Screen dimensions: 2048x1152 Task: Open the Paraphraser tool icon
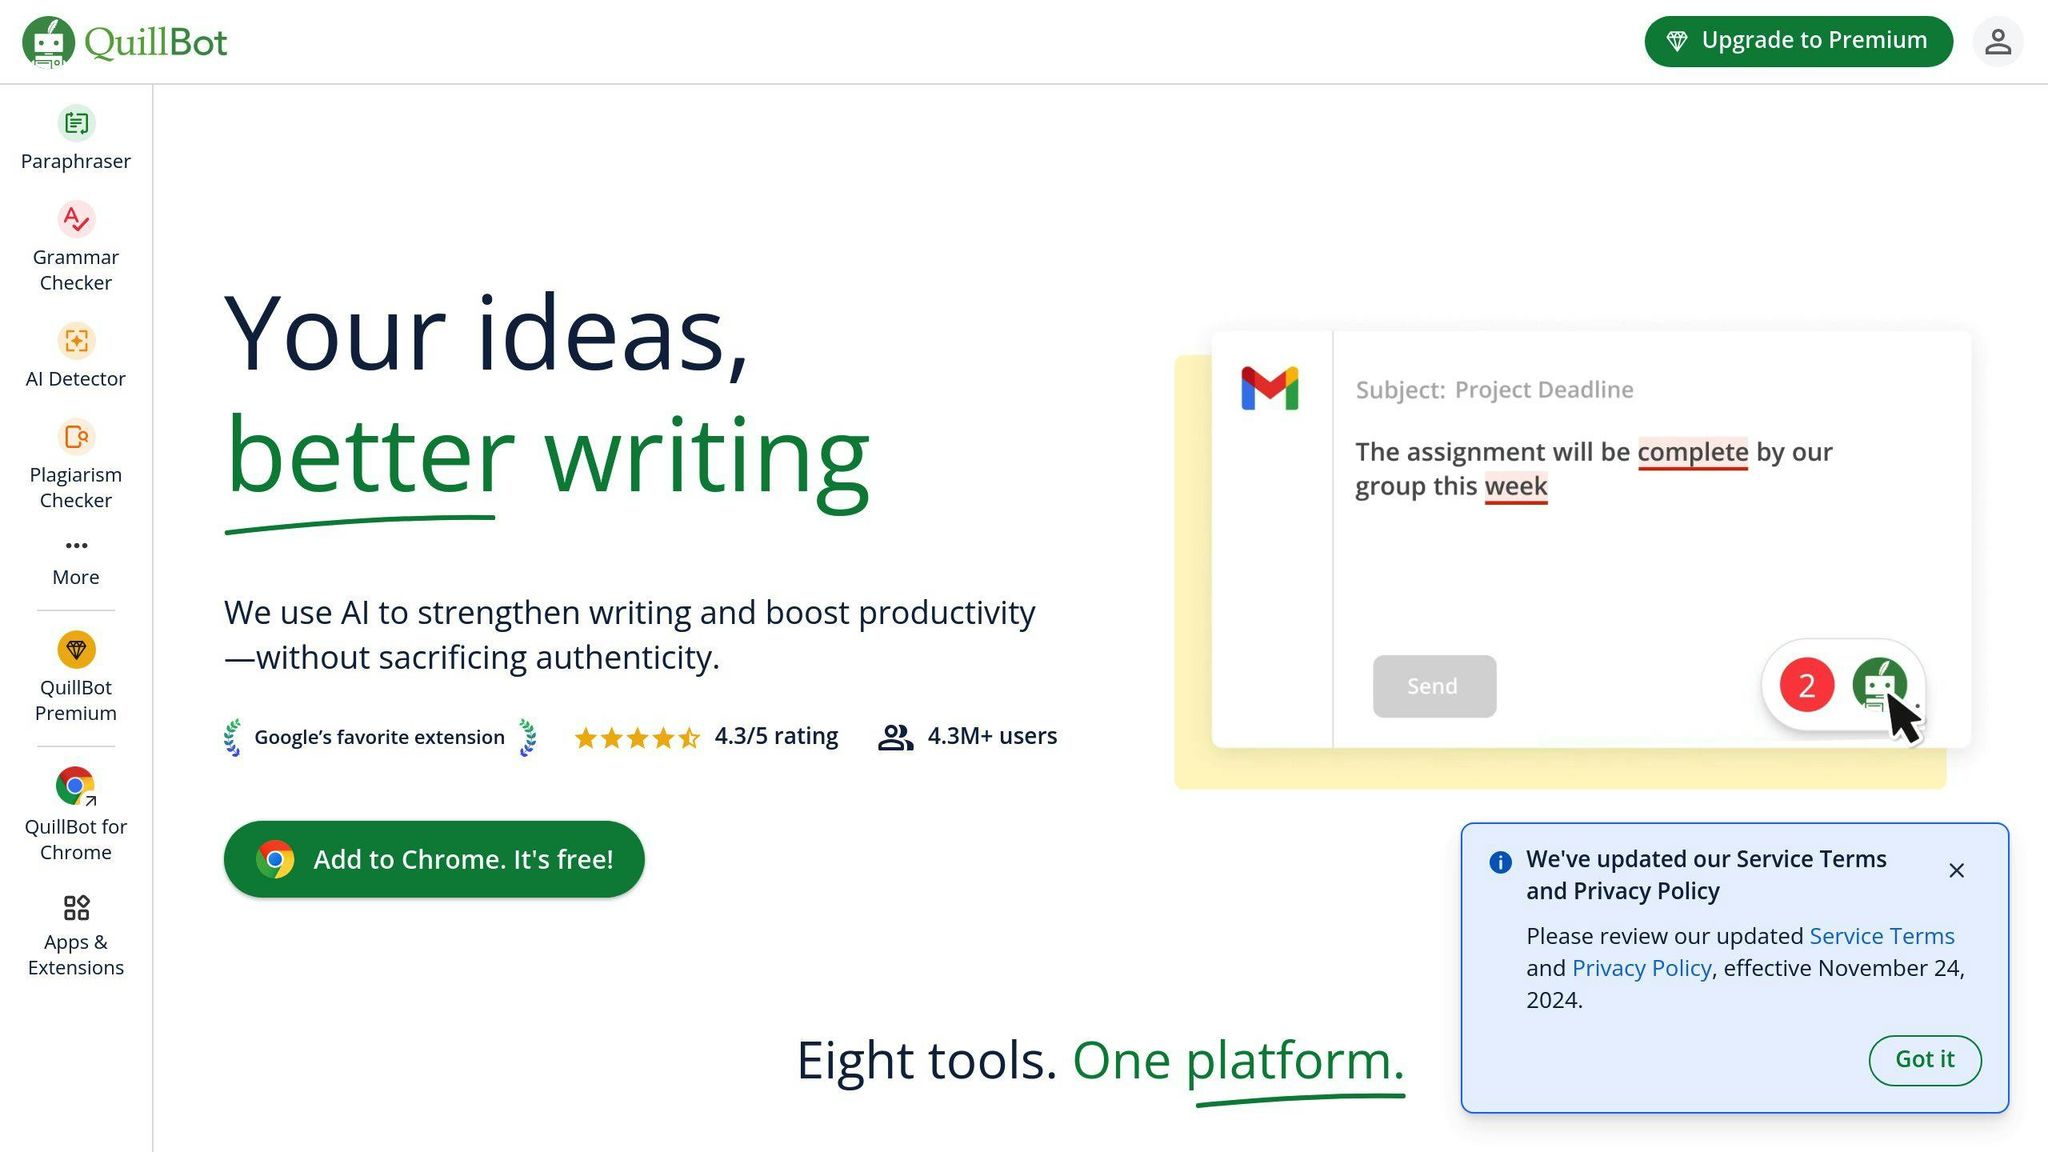(76, 123)
